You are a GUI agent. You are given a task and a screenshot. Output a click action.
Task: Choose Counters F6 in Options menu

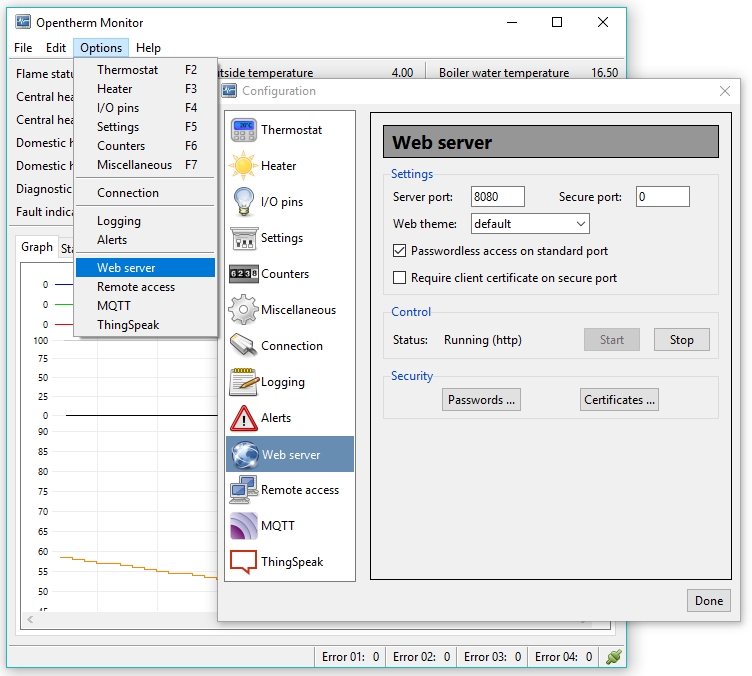pos(145,146)
